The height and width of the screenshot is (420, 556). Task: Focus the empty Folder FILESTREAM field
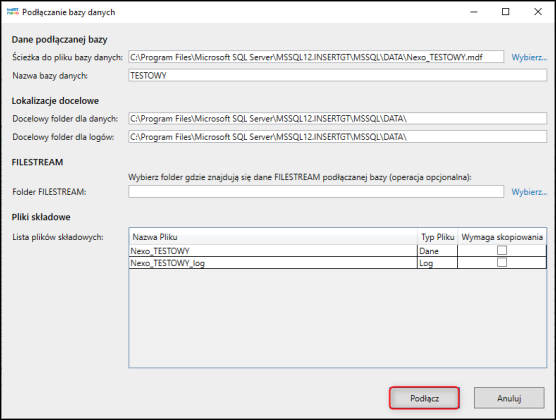[316, 192]
